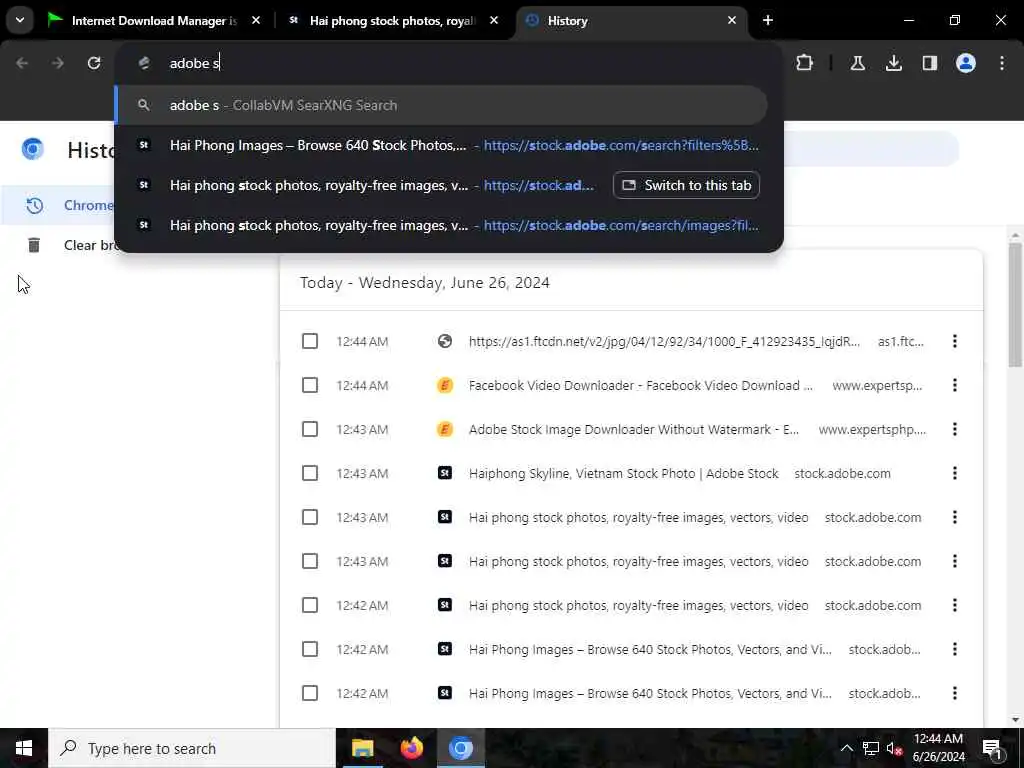Click the Chrome logo beside History heading
The height and width of the screenshot is (768, 1024).
[x=33, y=150]
